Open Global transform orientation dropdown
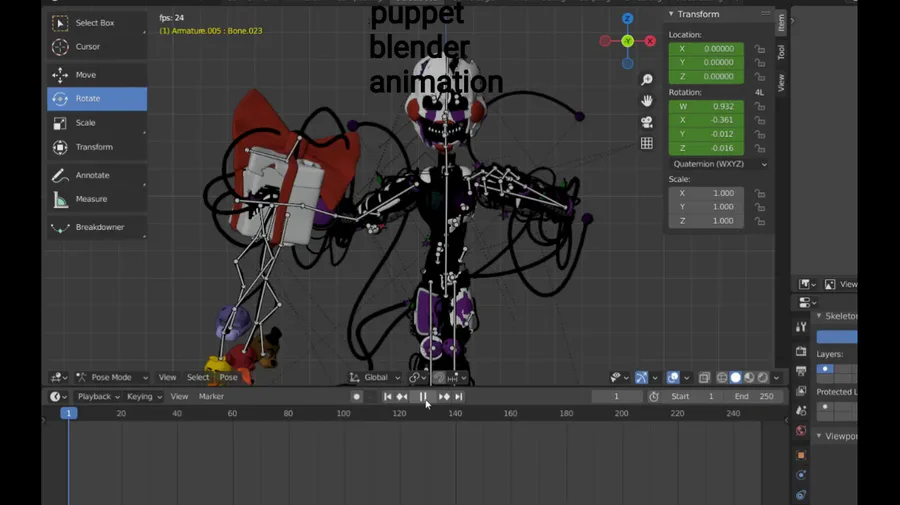The image size is (900, 505). pyautogui.click(x=375, y=377)
